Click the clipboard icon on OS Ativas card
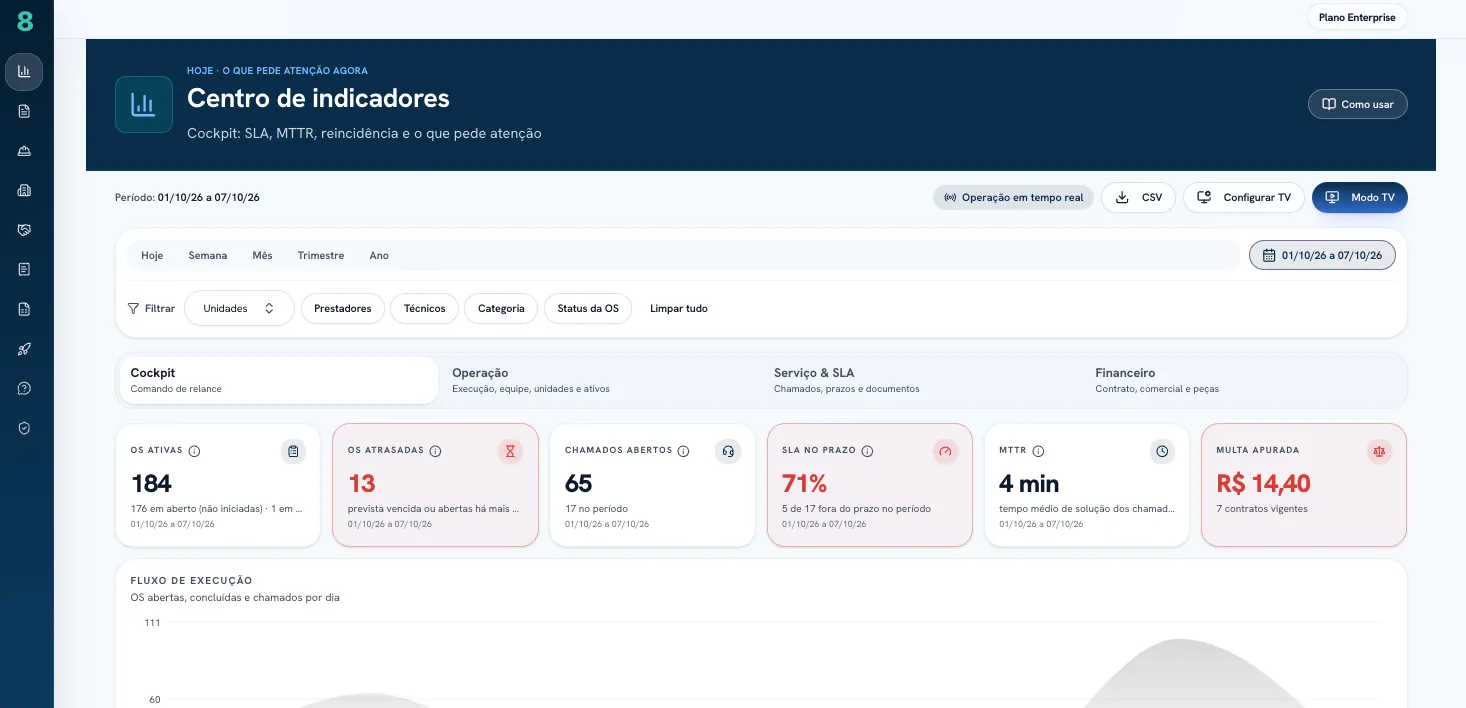This screenshot has width=1466, height=708. tap(293, 452)
